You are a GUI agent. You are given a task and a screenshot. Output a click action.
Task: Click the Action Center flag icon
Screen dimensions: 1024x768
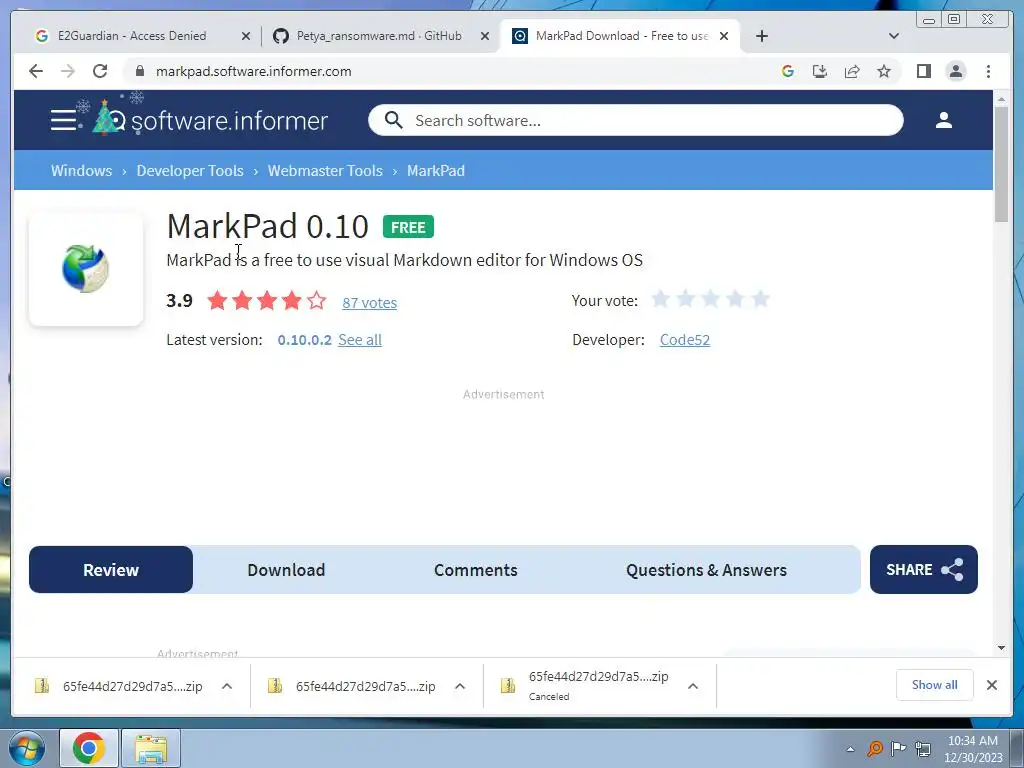point(899,748)
